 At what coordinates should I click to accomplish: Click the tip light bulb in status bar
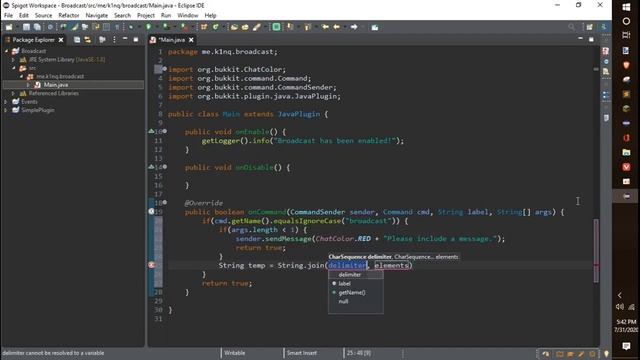point(606,353)
